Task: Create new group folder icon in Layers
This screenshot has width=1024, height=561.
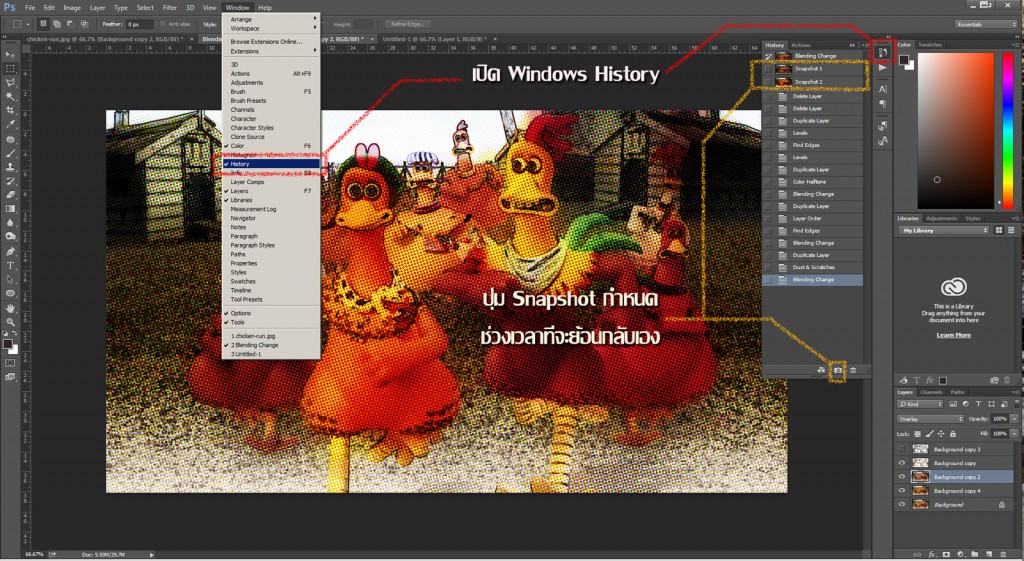Action: pyautogui.click(x=974, y=554)
